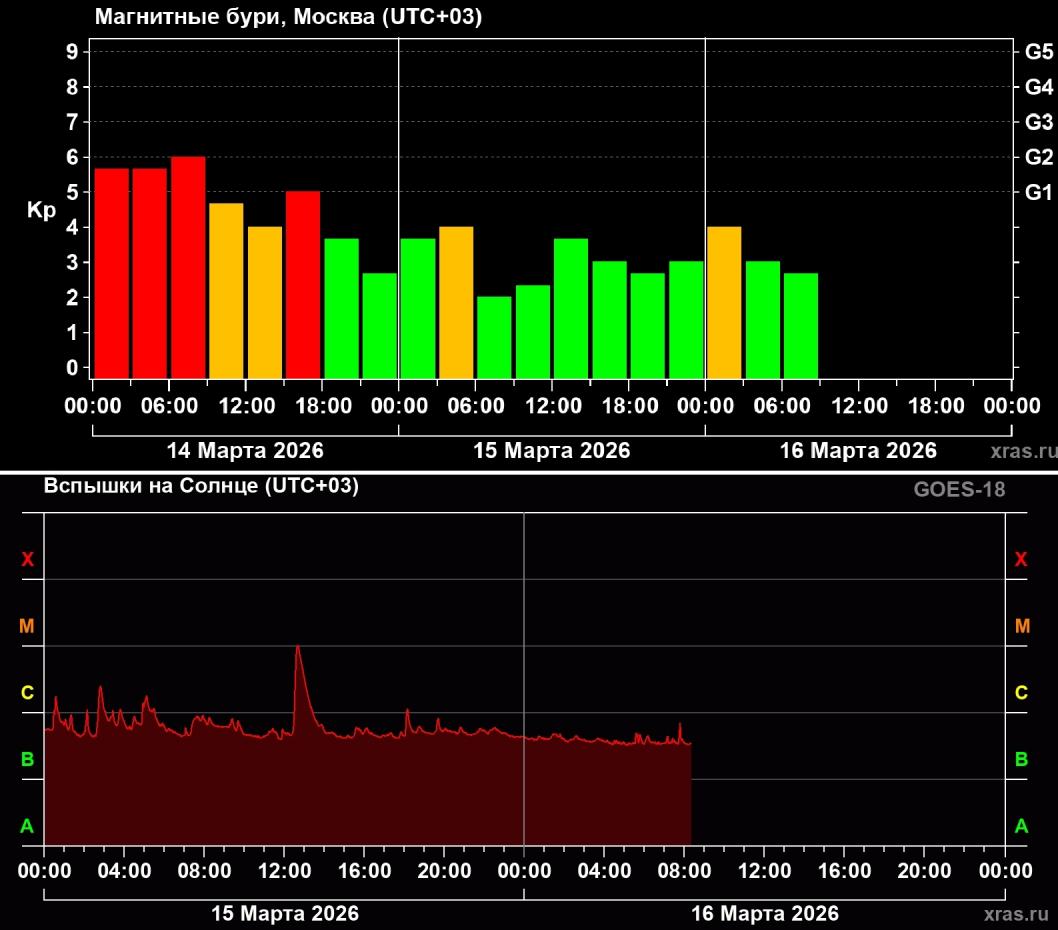The height and width of the screenshot is (930, 1058).
Task: Click the orange M class label on right
Action: 1022,627
